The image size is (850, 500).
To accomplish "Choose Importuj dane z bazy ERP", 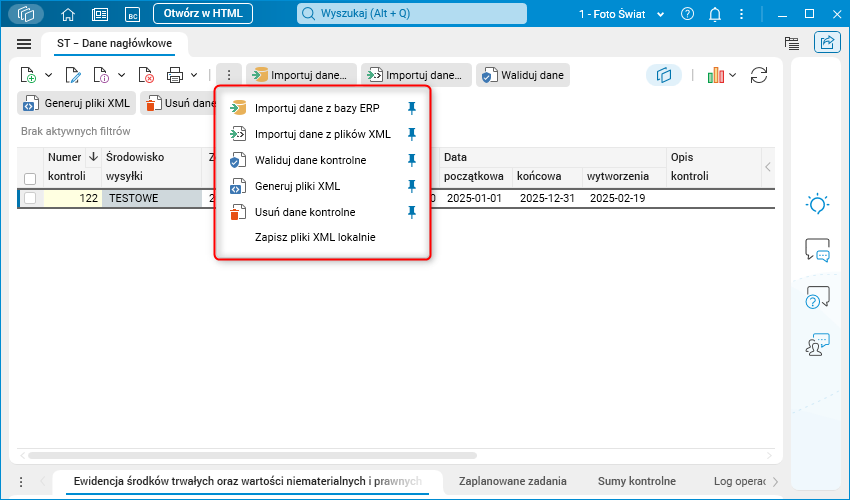I will 323,108.
